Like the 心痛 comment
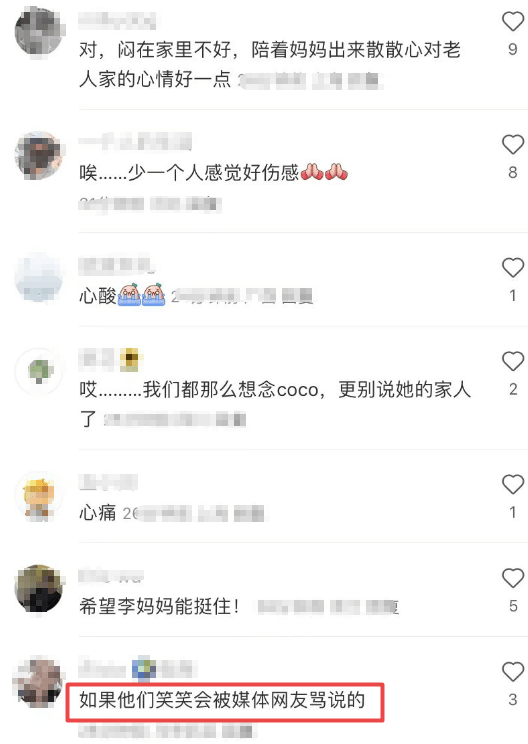Viewport: 528px width, 744px height. tap(512, 484)
